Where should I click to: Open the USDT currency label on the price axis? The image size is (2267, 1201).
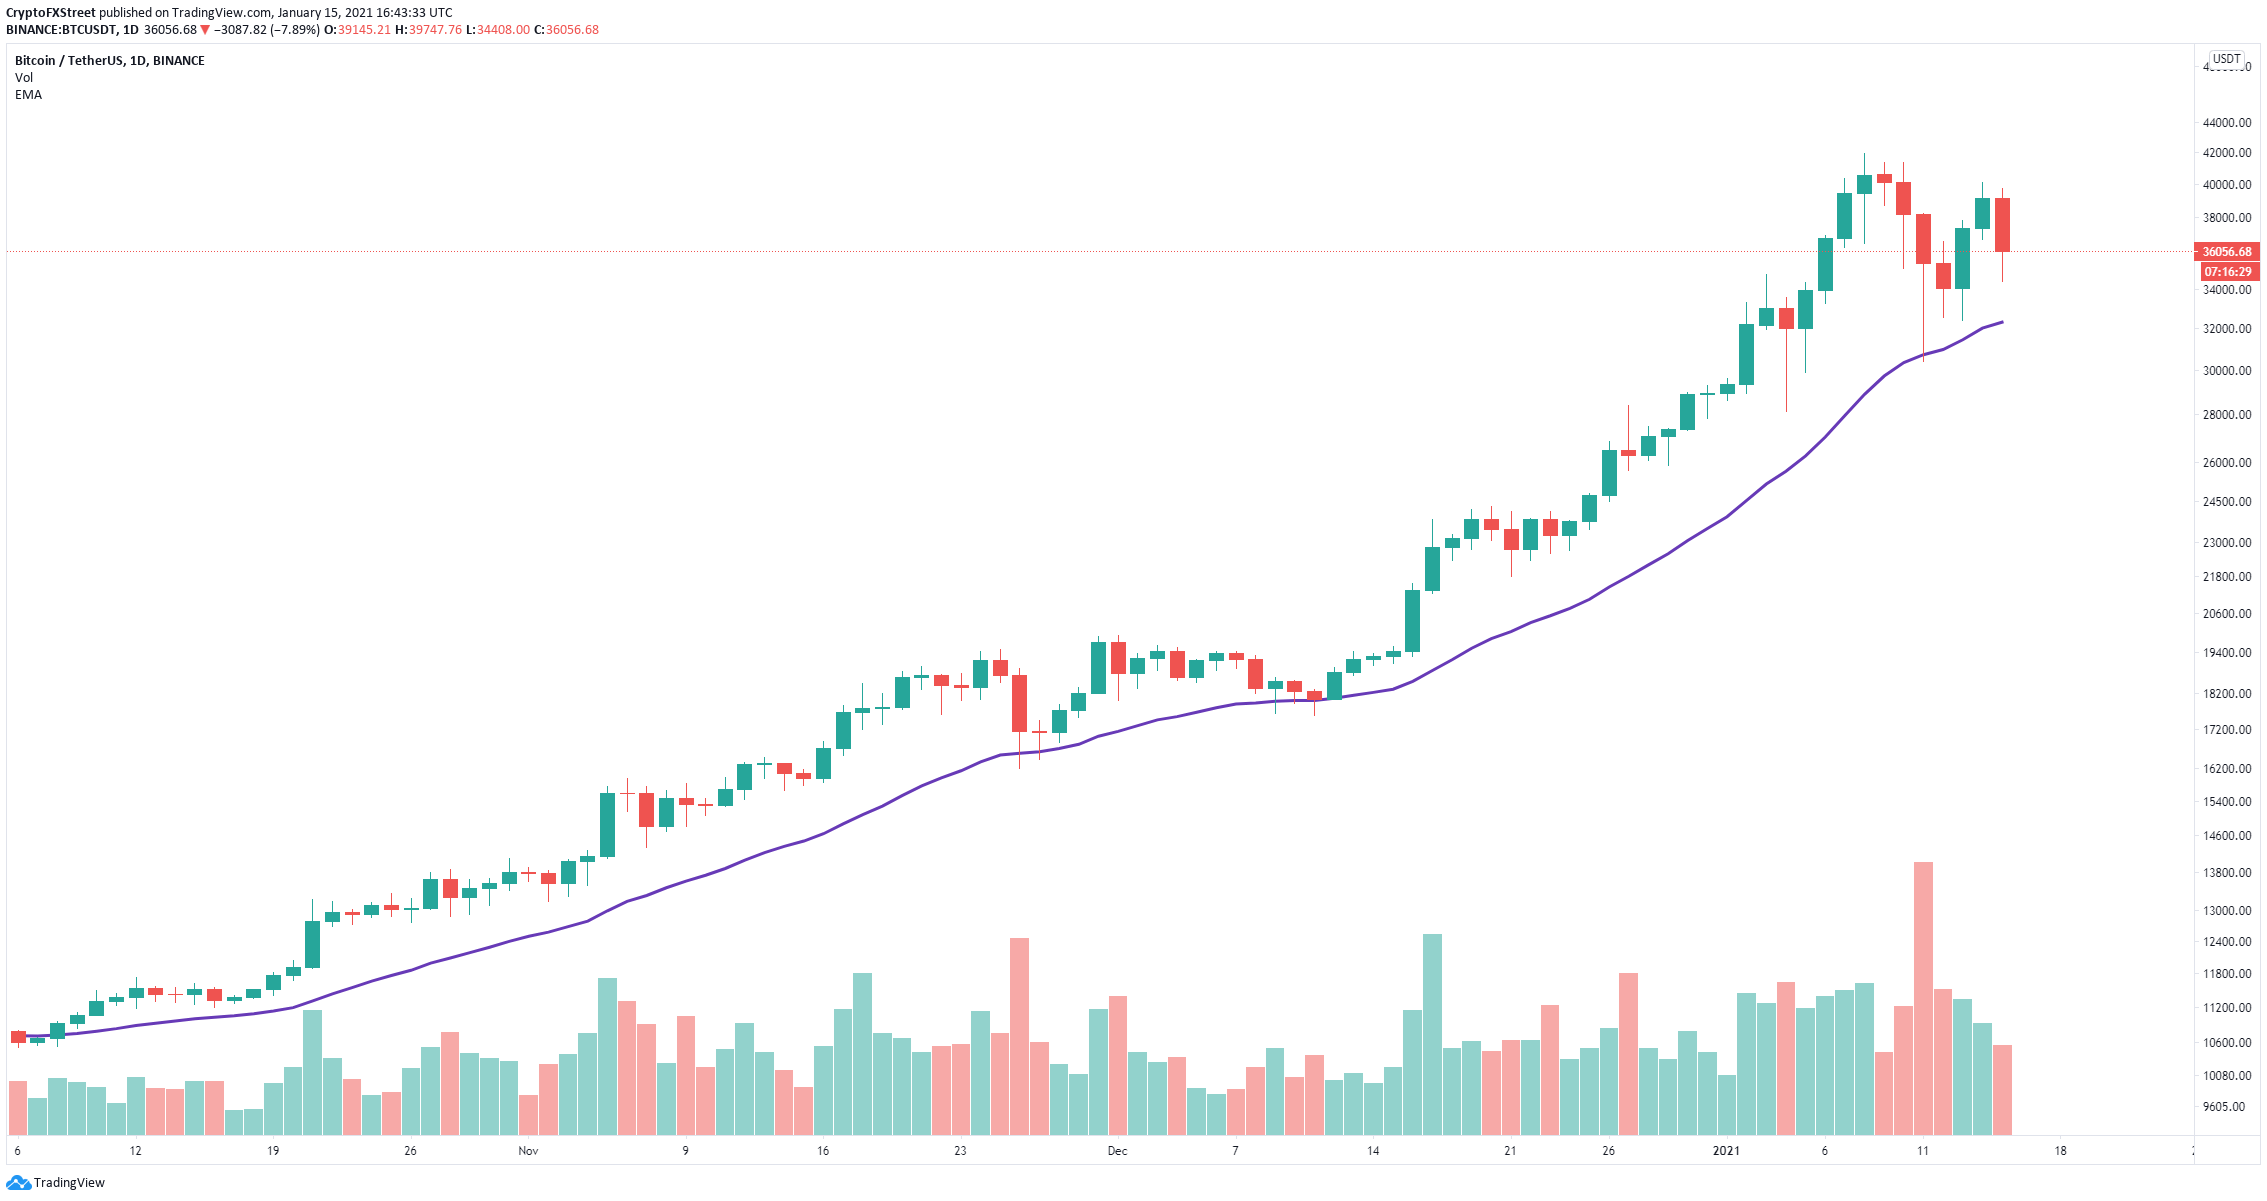point(2226,59)
